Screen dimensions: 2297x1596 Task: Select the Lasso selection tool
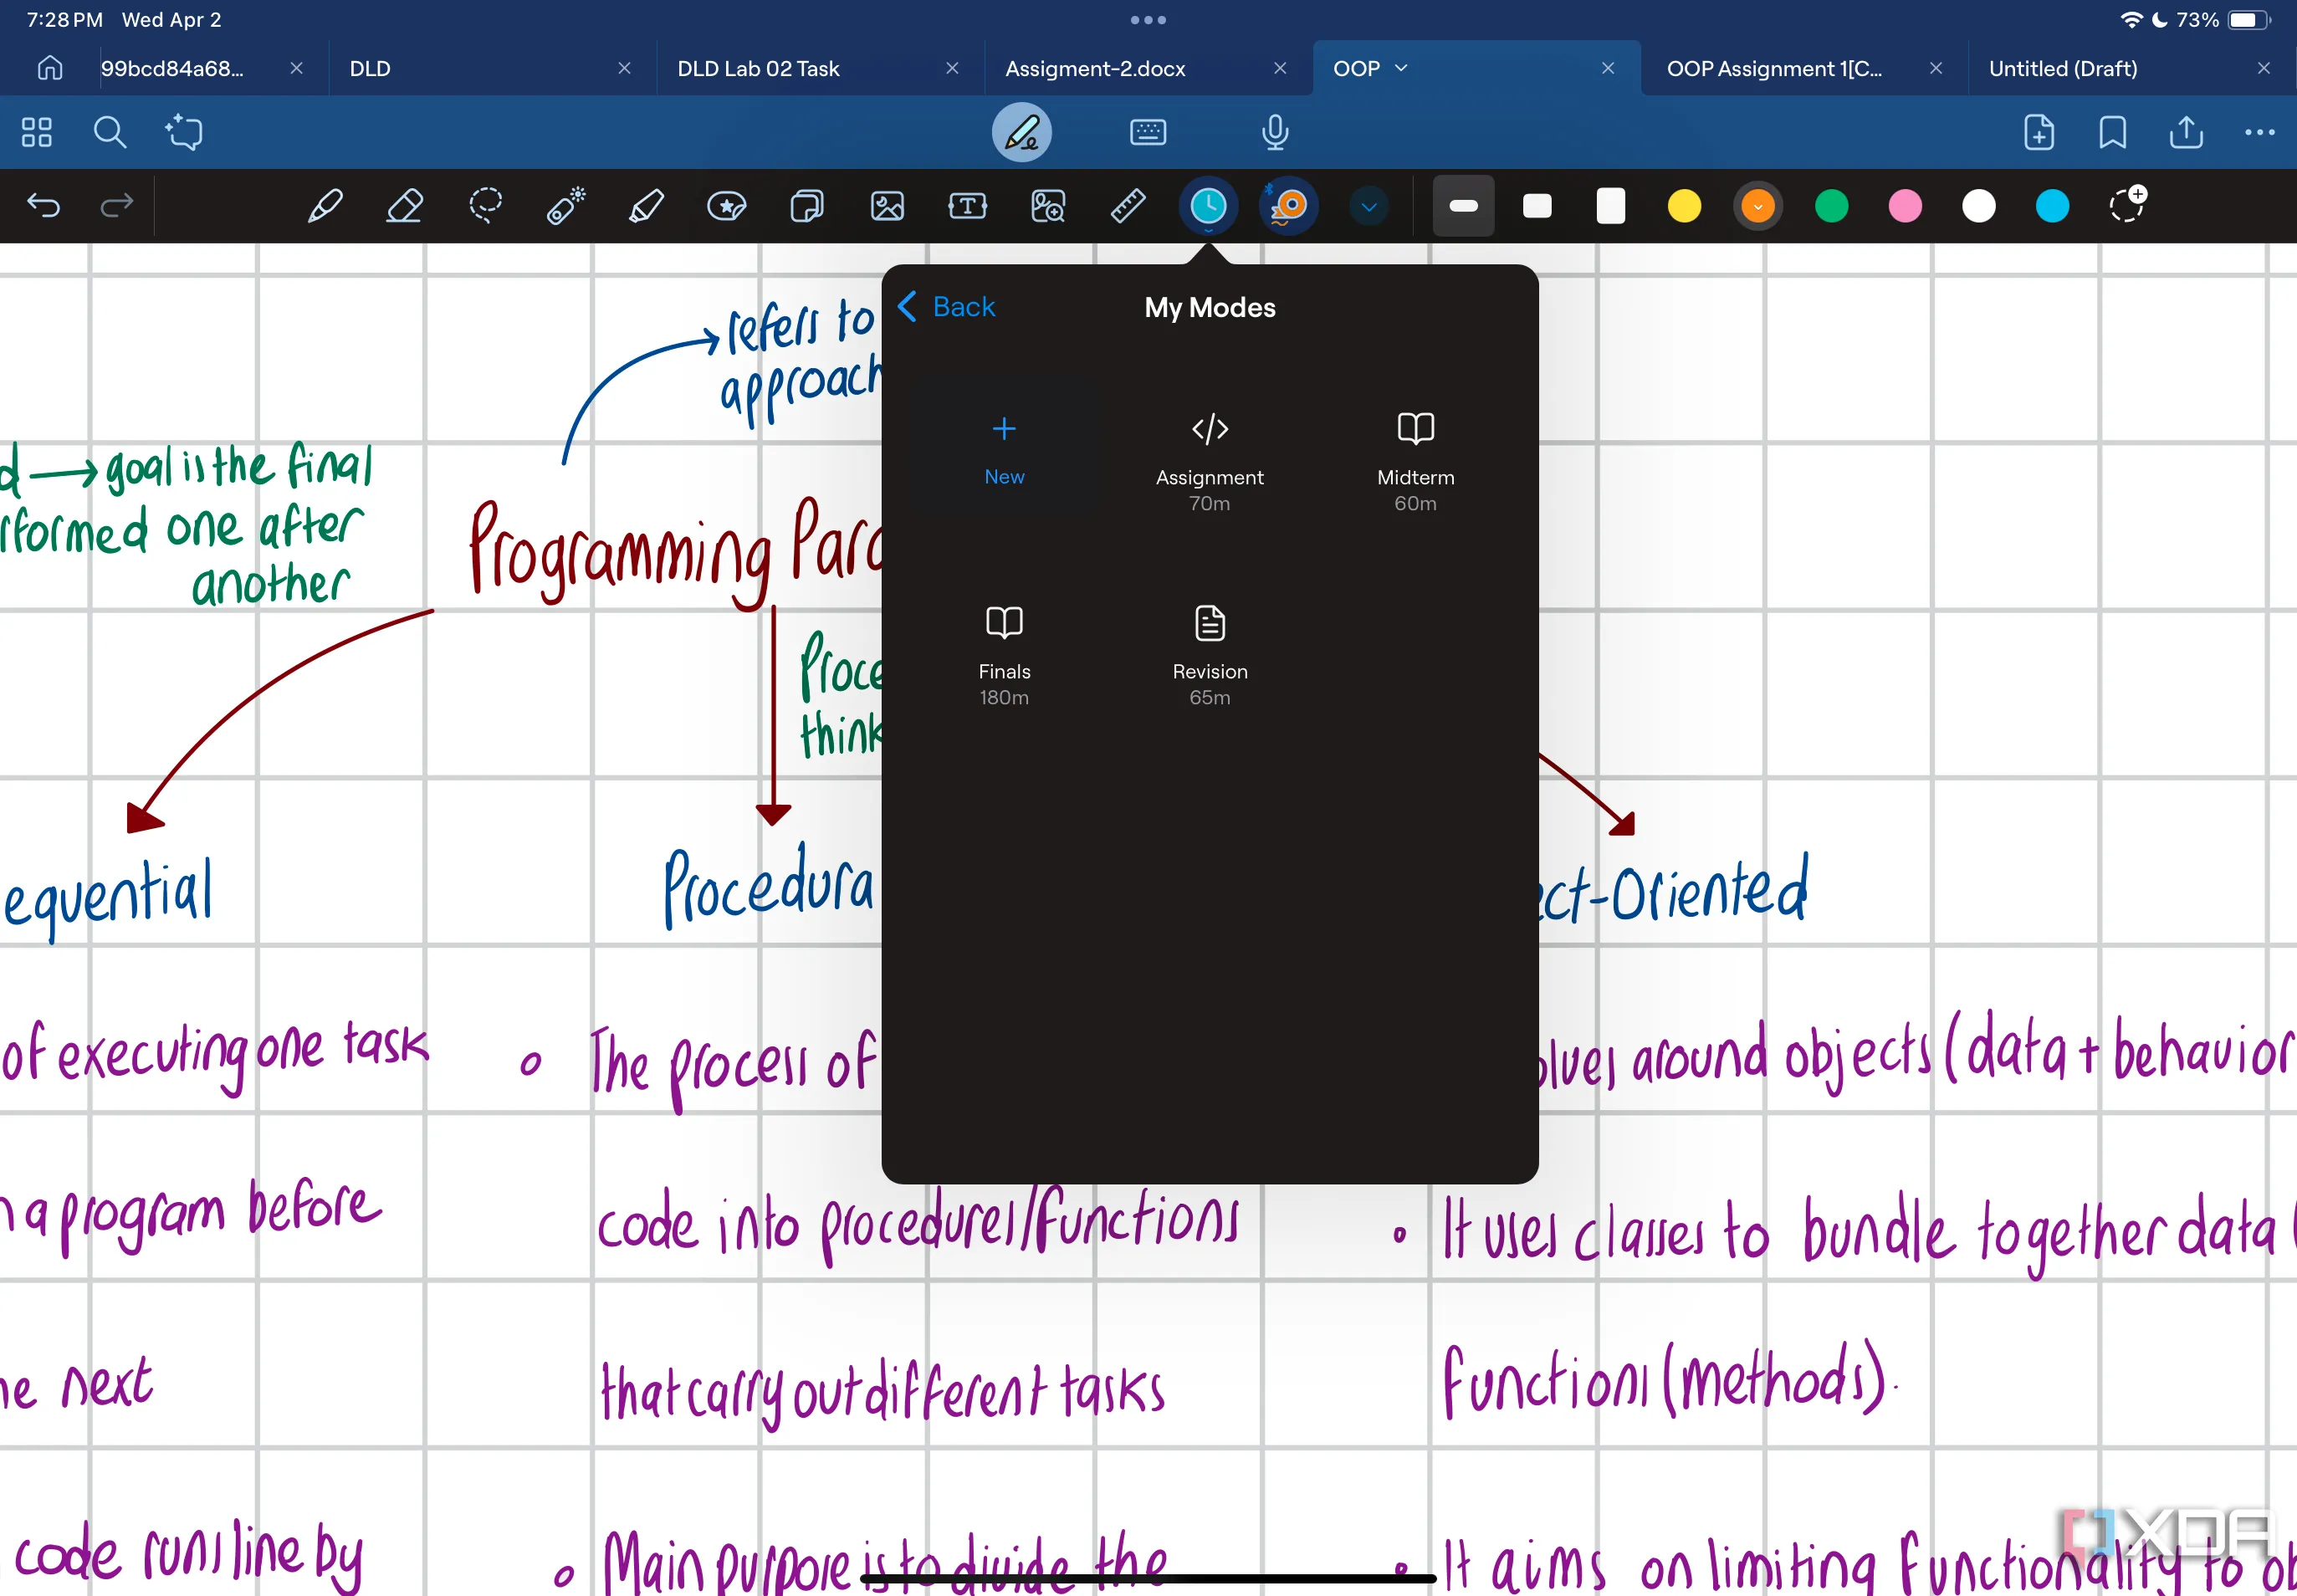[x=485, y=206]
